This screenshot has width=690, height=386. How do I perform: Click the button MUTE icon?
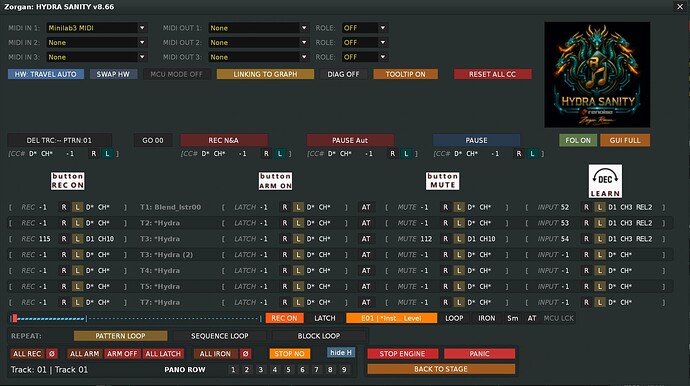coord(442,181)
